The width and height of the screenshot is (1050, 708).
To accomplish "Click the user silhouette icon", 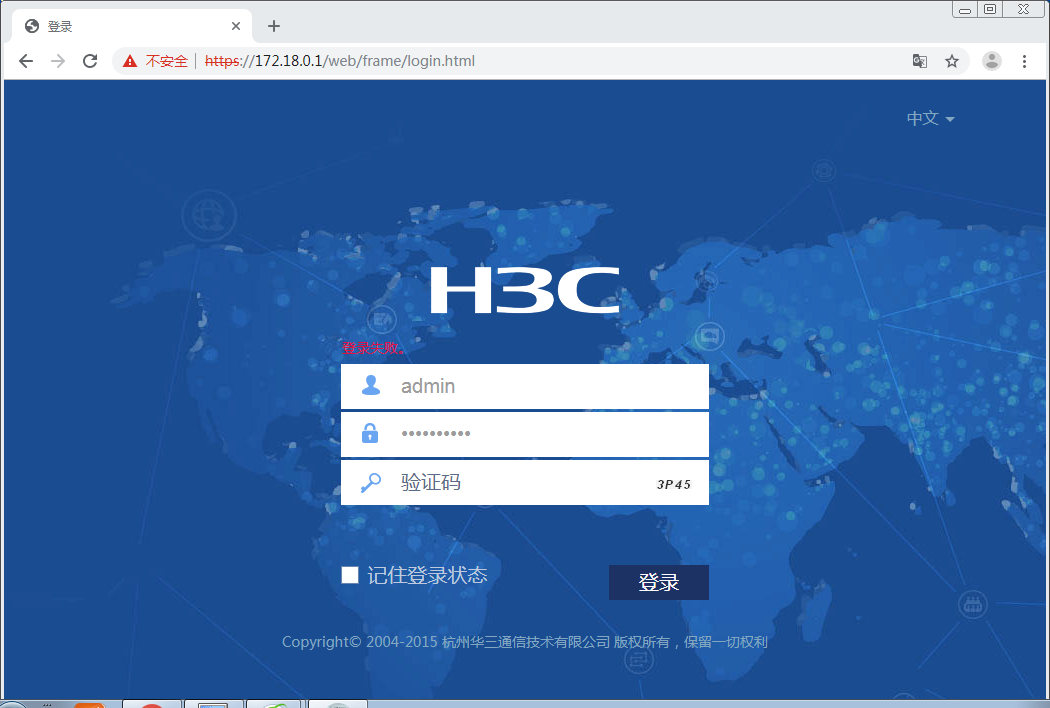I will pos(370,385).
